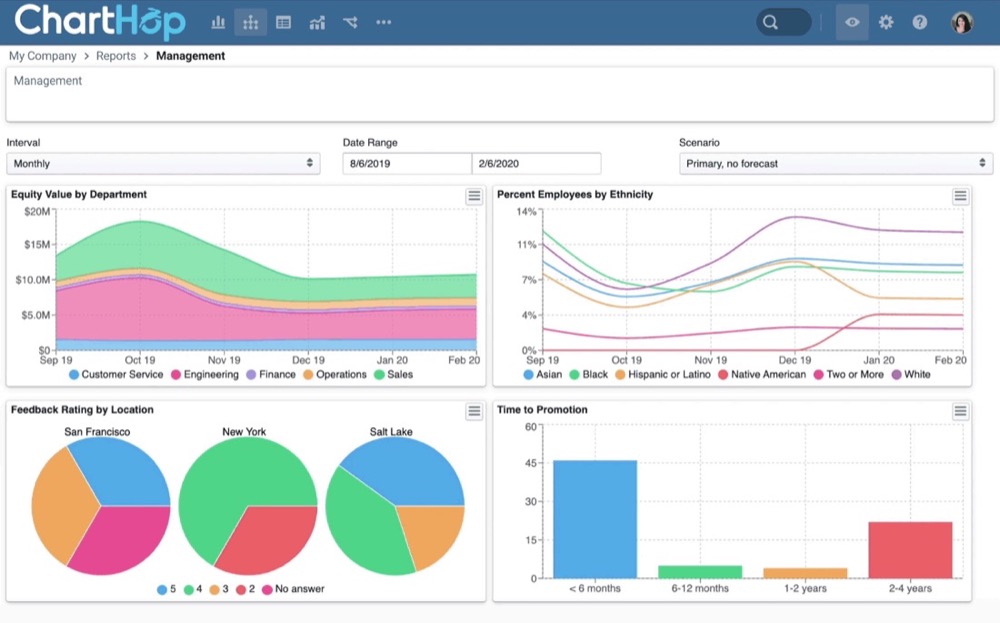Viewport: 1000px width, 623px height.
Task: Select the org chart view icon
Action: (250, 22)
